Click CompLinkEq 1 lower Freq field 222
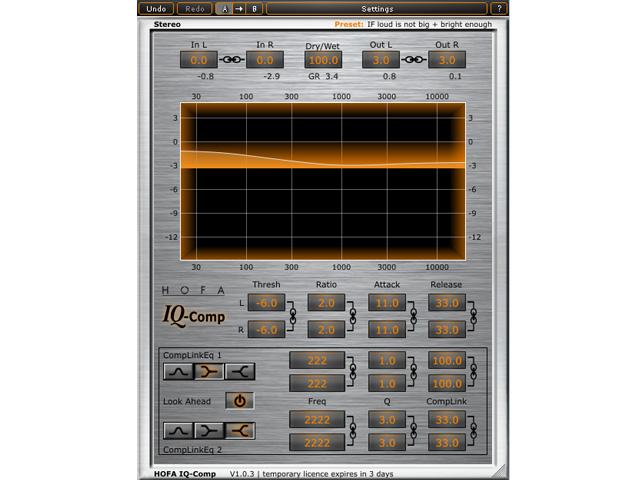The width and height of the screenshot is (640, 480). coord(317,384)
